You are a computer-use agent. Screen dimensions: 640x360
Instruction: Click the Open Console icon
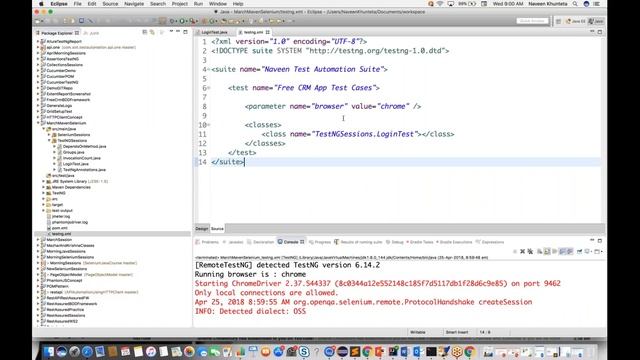coord(597,251)
